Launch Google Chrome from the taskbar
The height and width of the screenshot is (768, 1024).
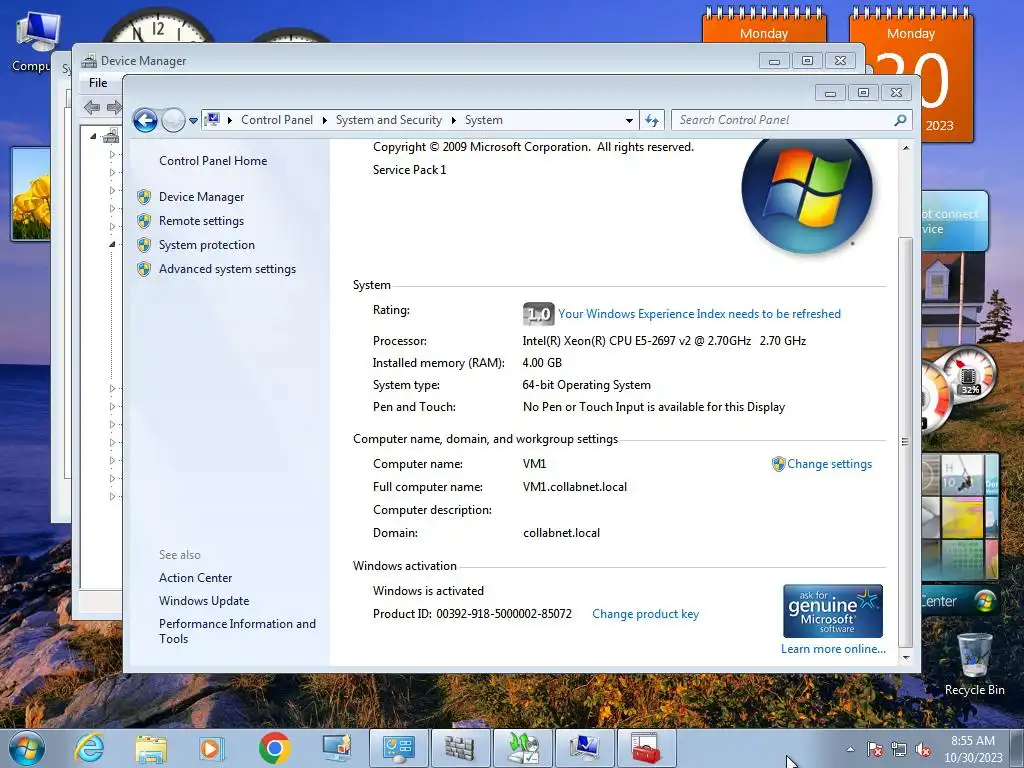coord(274,748)
